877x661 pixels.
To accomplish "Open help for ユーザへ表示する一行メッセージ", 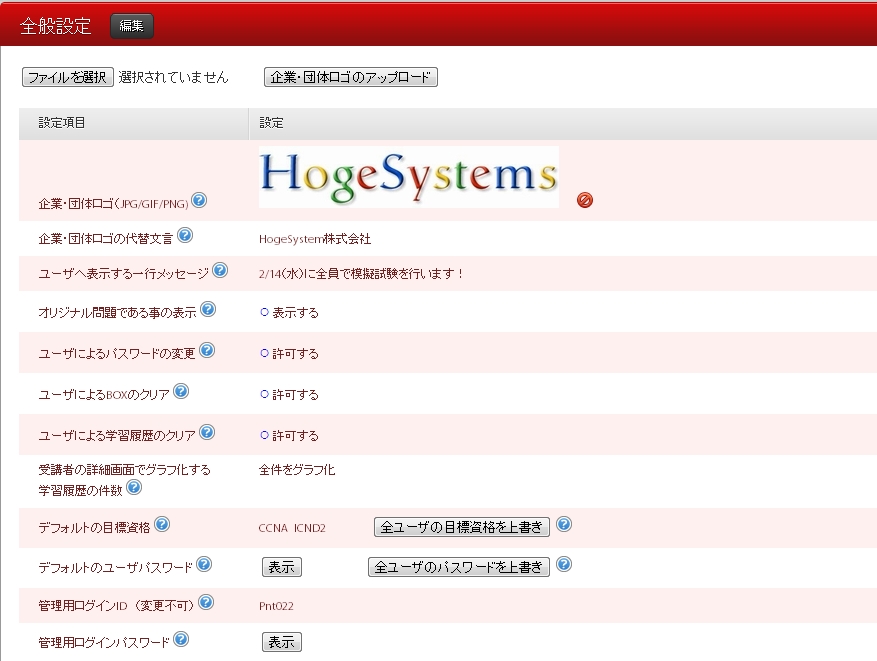I will point(220,270).
